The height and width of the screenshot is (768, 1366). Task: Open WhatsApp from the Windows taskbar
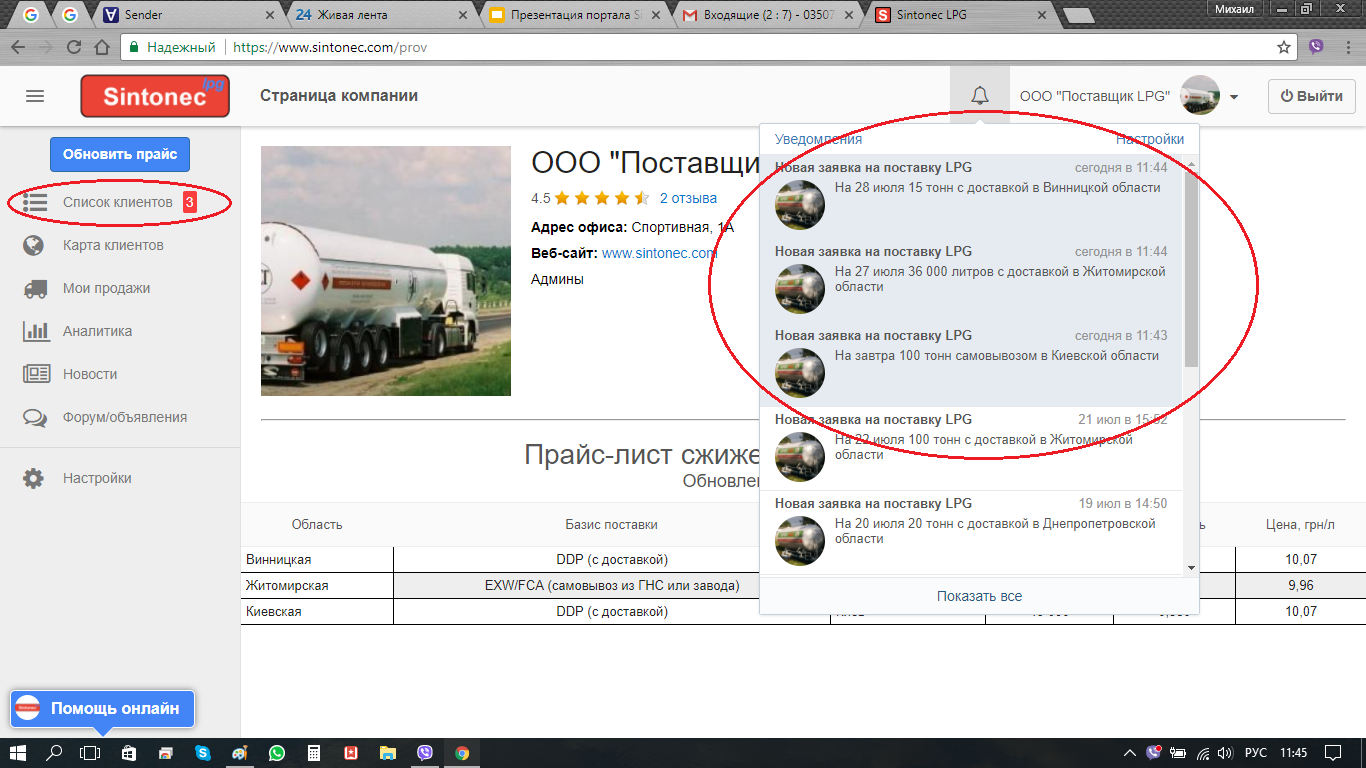276,753
